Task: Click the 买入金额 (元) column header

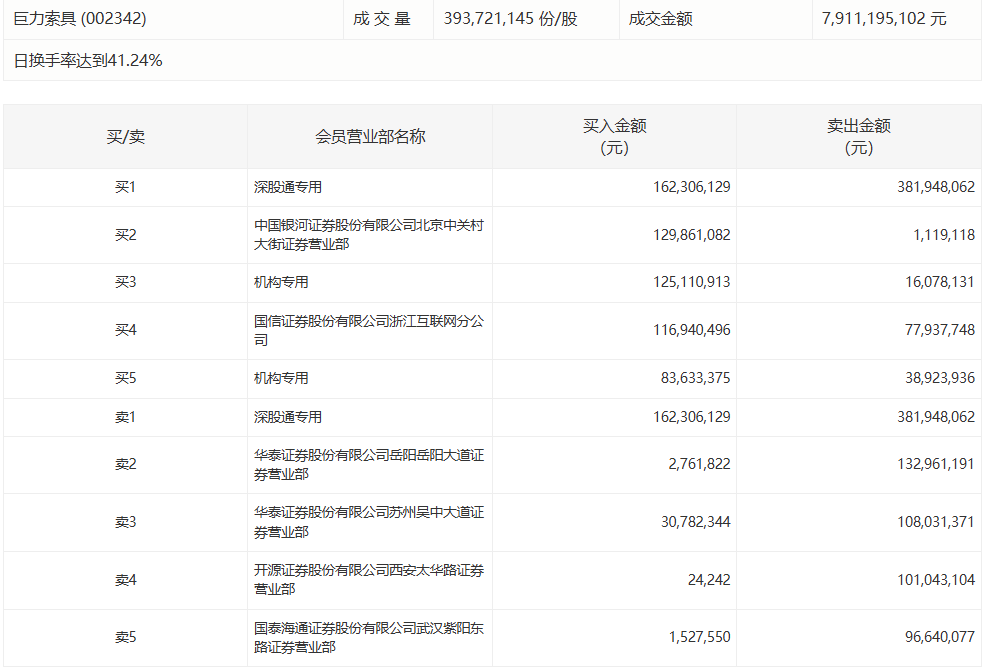Action: 614,137
